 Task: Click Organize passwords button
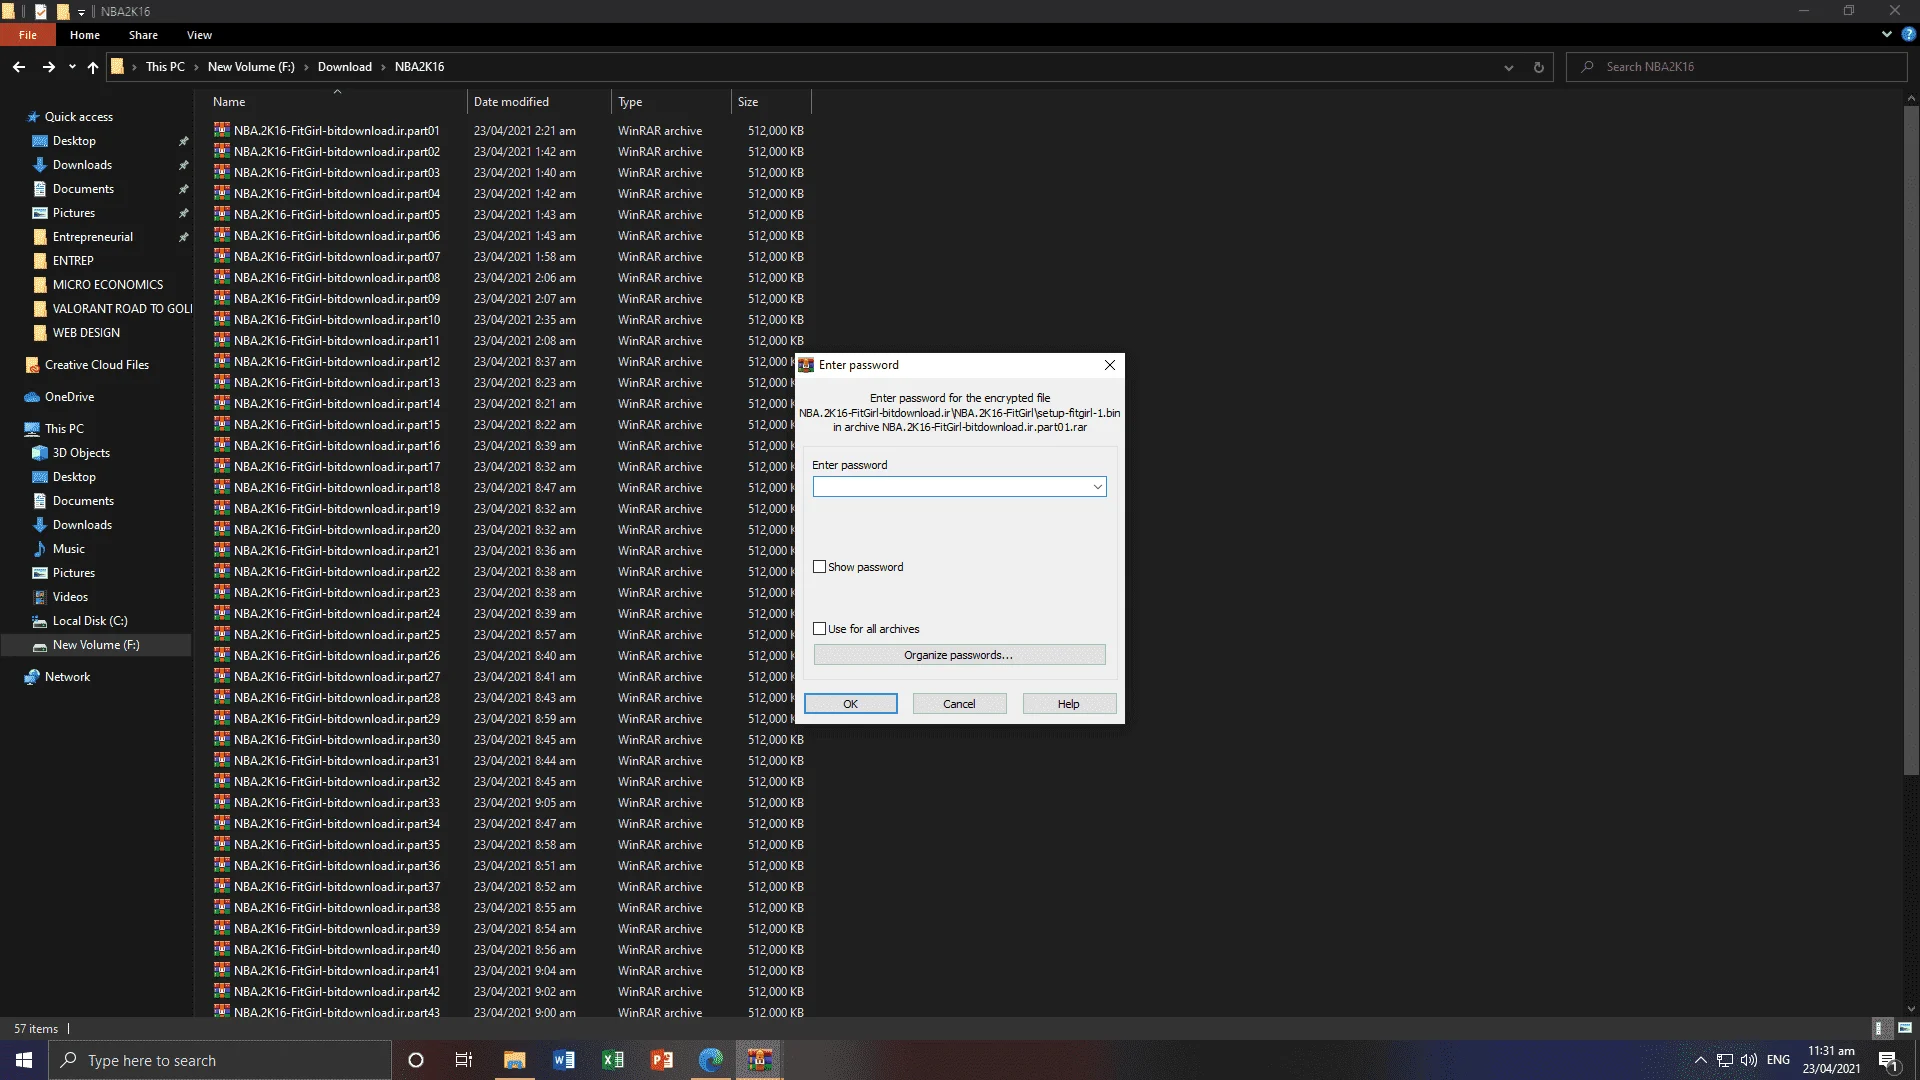959,655
